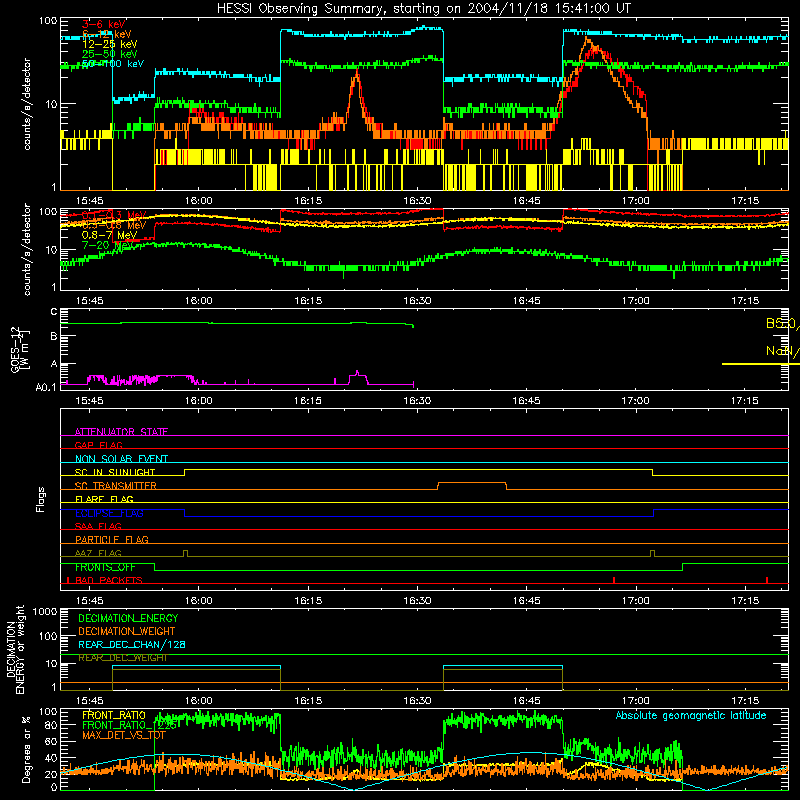Click the "HESSI Observing Summary" plot title
The height and width of the screenshot is (800, 800).
tap(423, 8)
